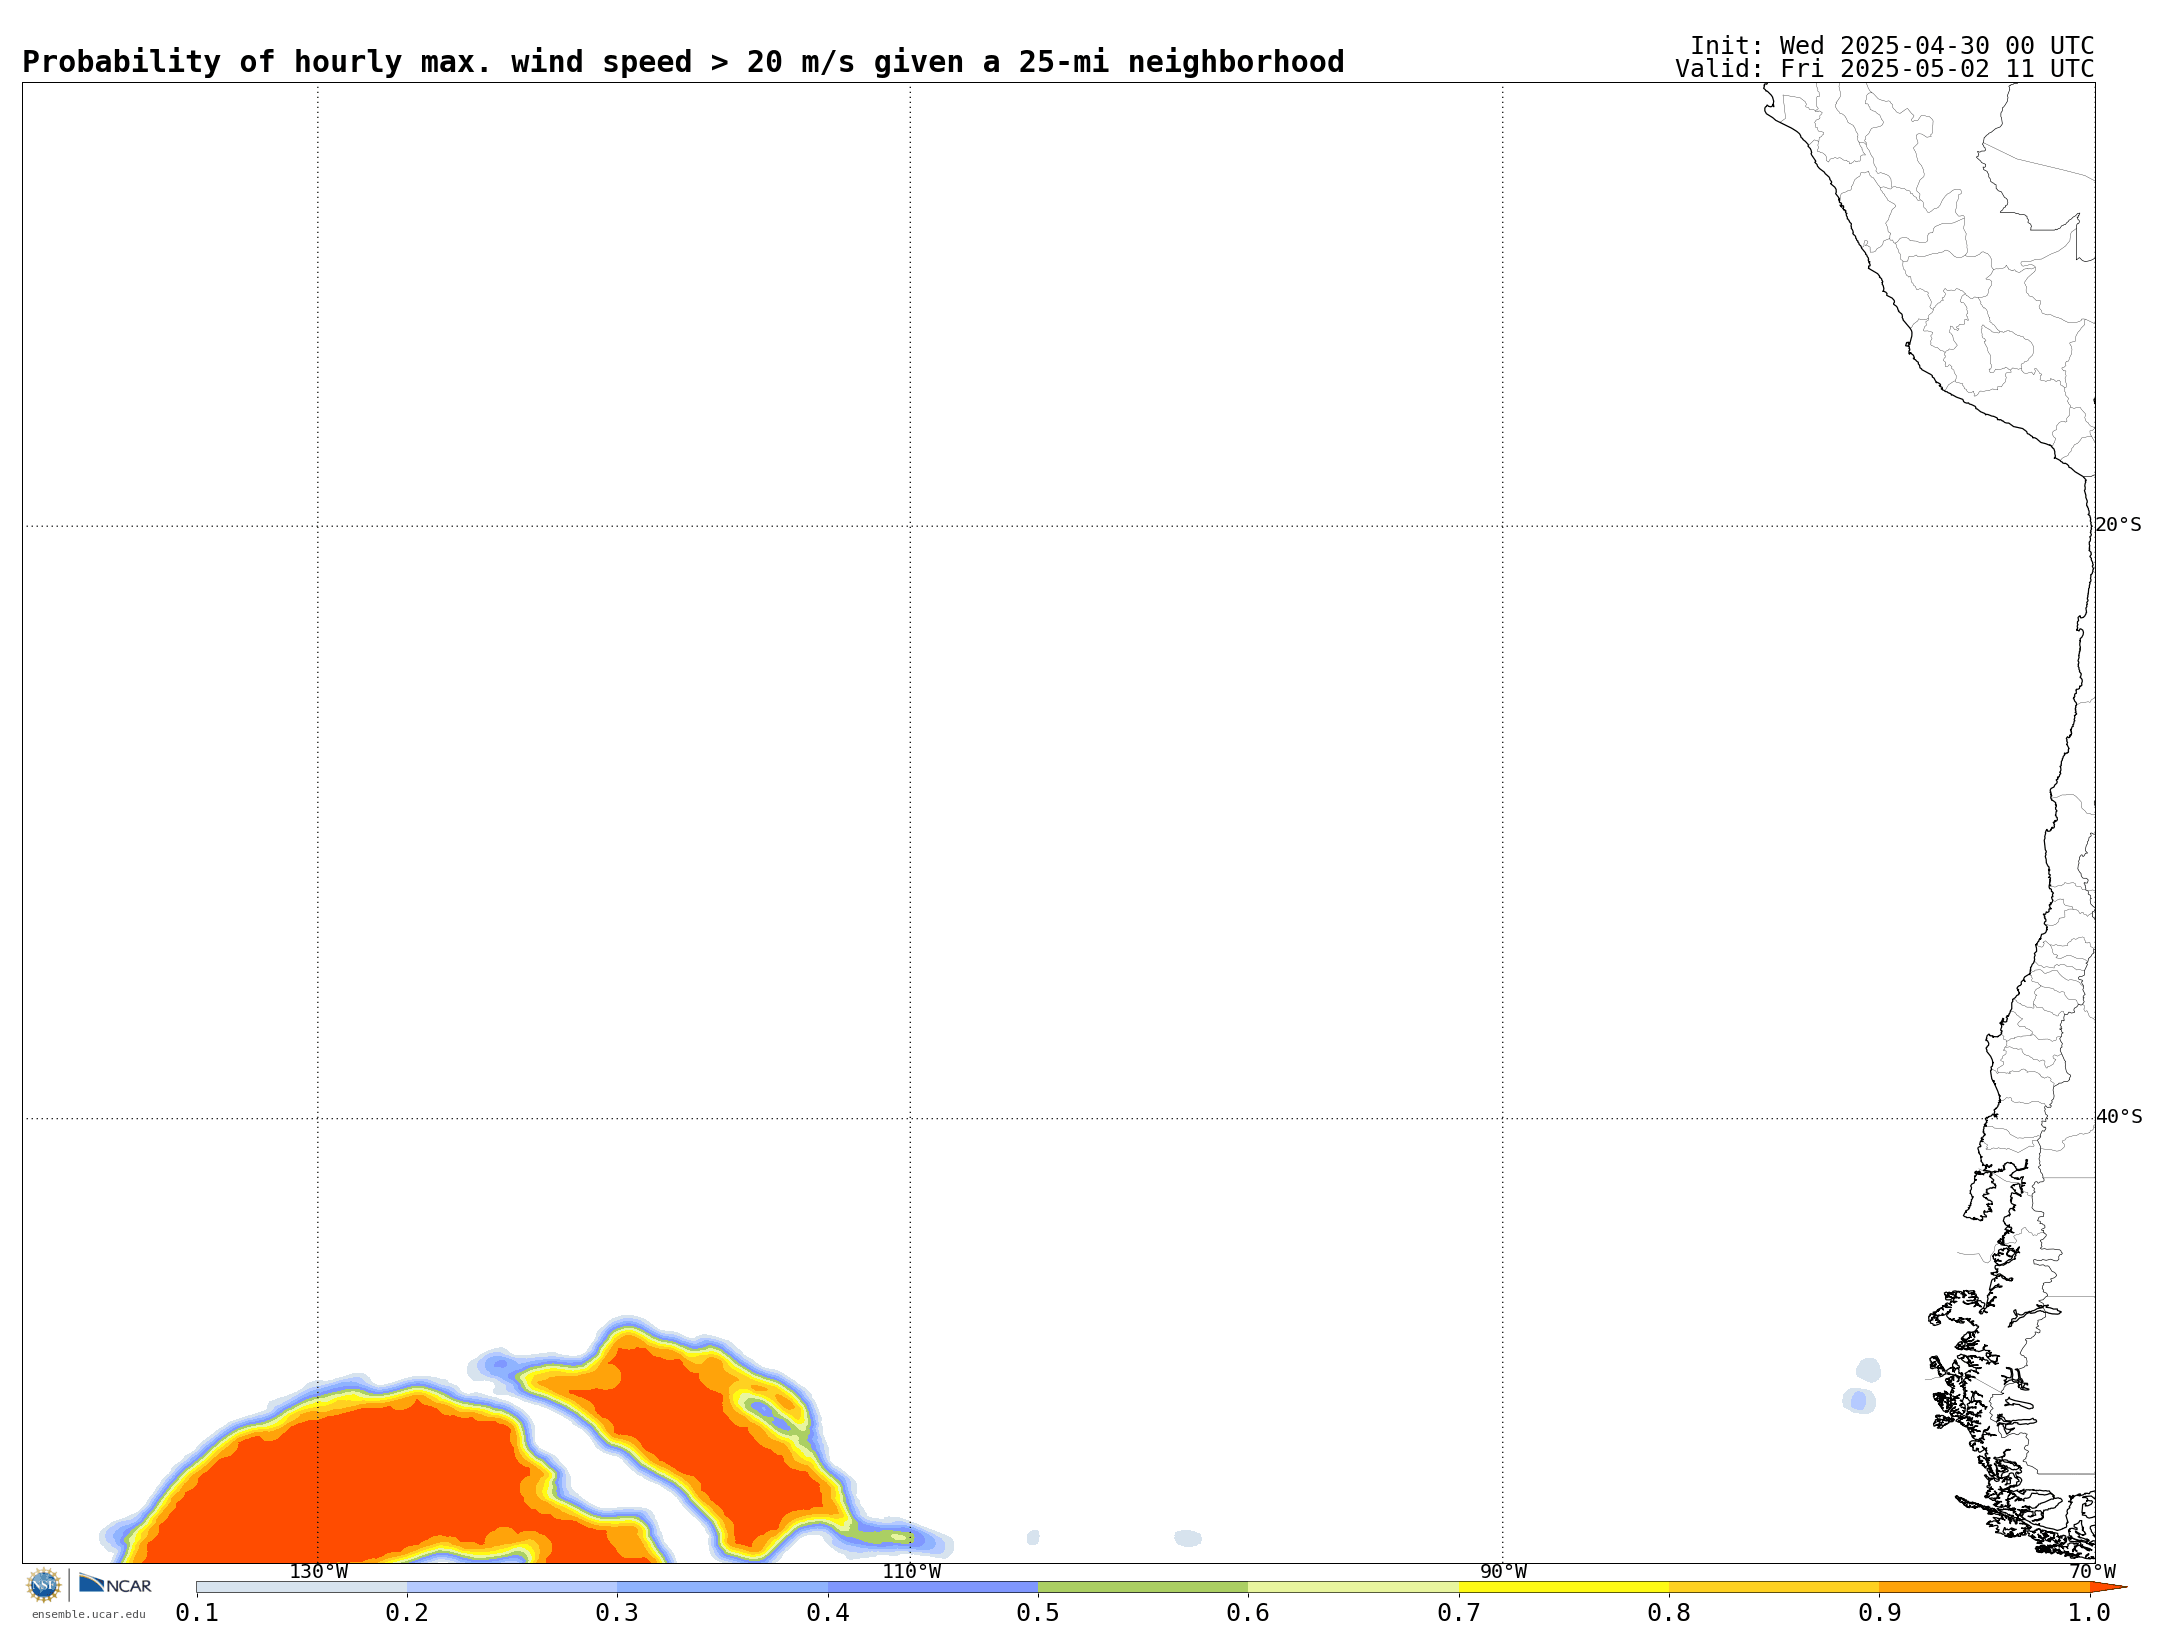
Task: Click the 20°S latitude label
Action: [2118, 525]
